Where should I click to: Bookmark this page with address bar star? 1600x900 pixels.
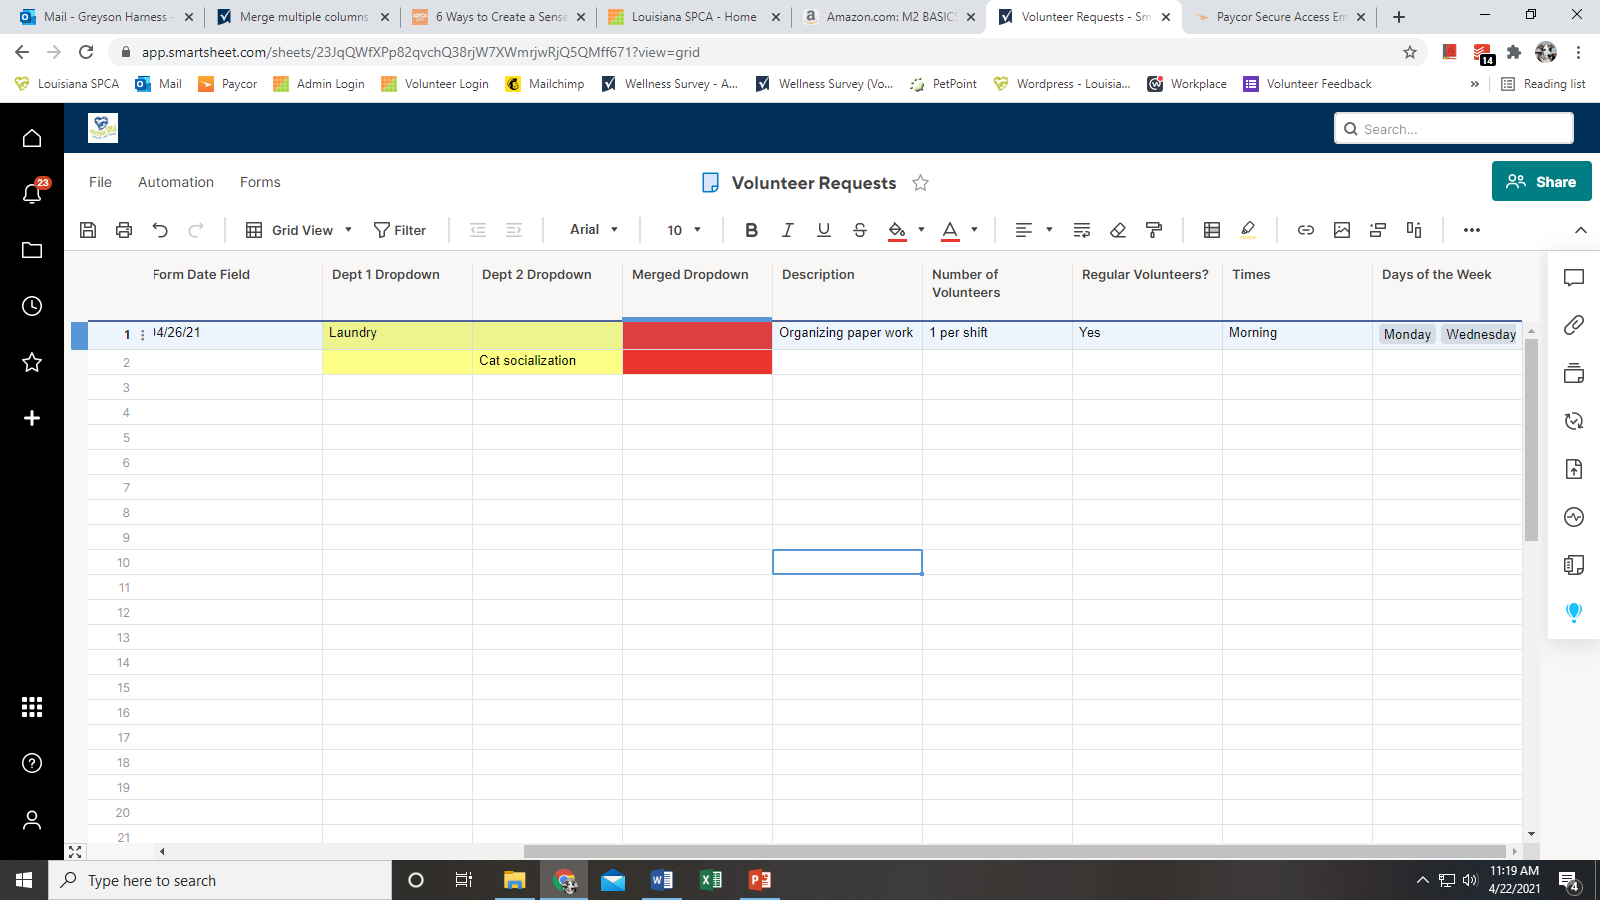(x=1410, y=52)
